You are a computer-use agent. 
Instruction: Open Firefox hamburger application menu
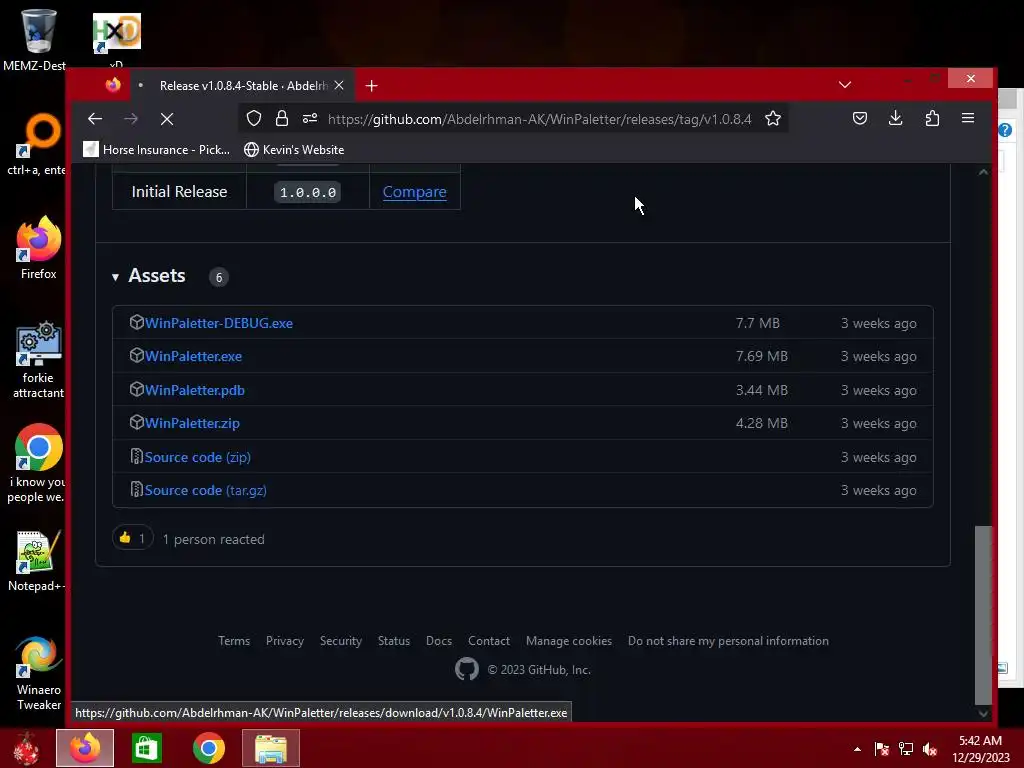(968, 118)
